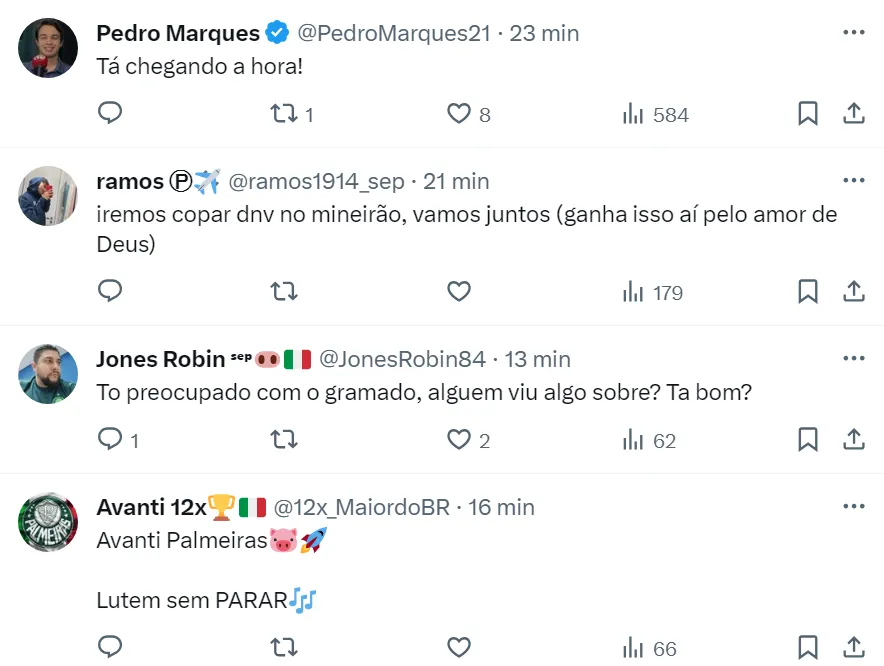
Task: Open more options on Jones Robin's tweet
Action: pos(853,359)
